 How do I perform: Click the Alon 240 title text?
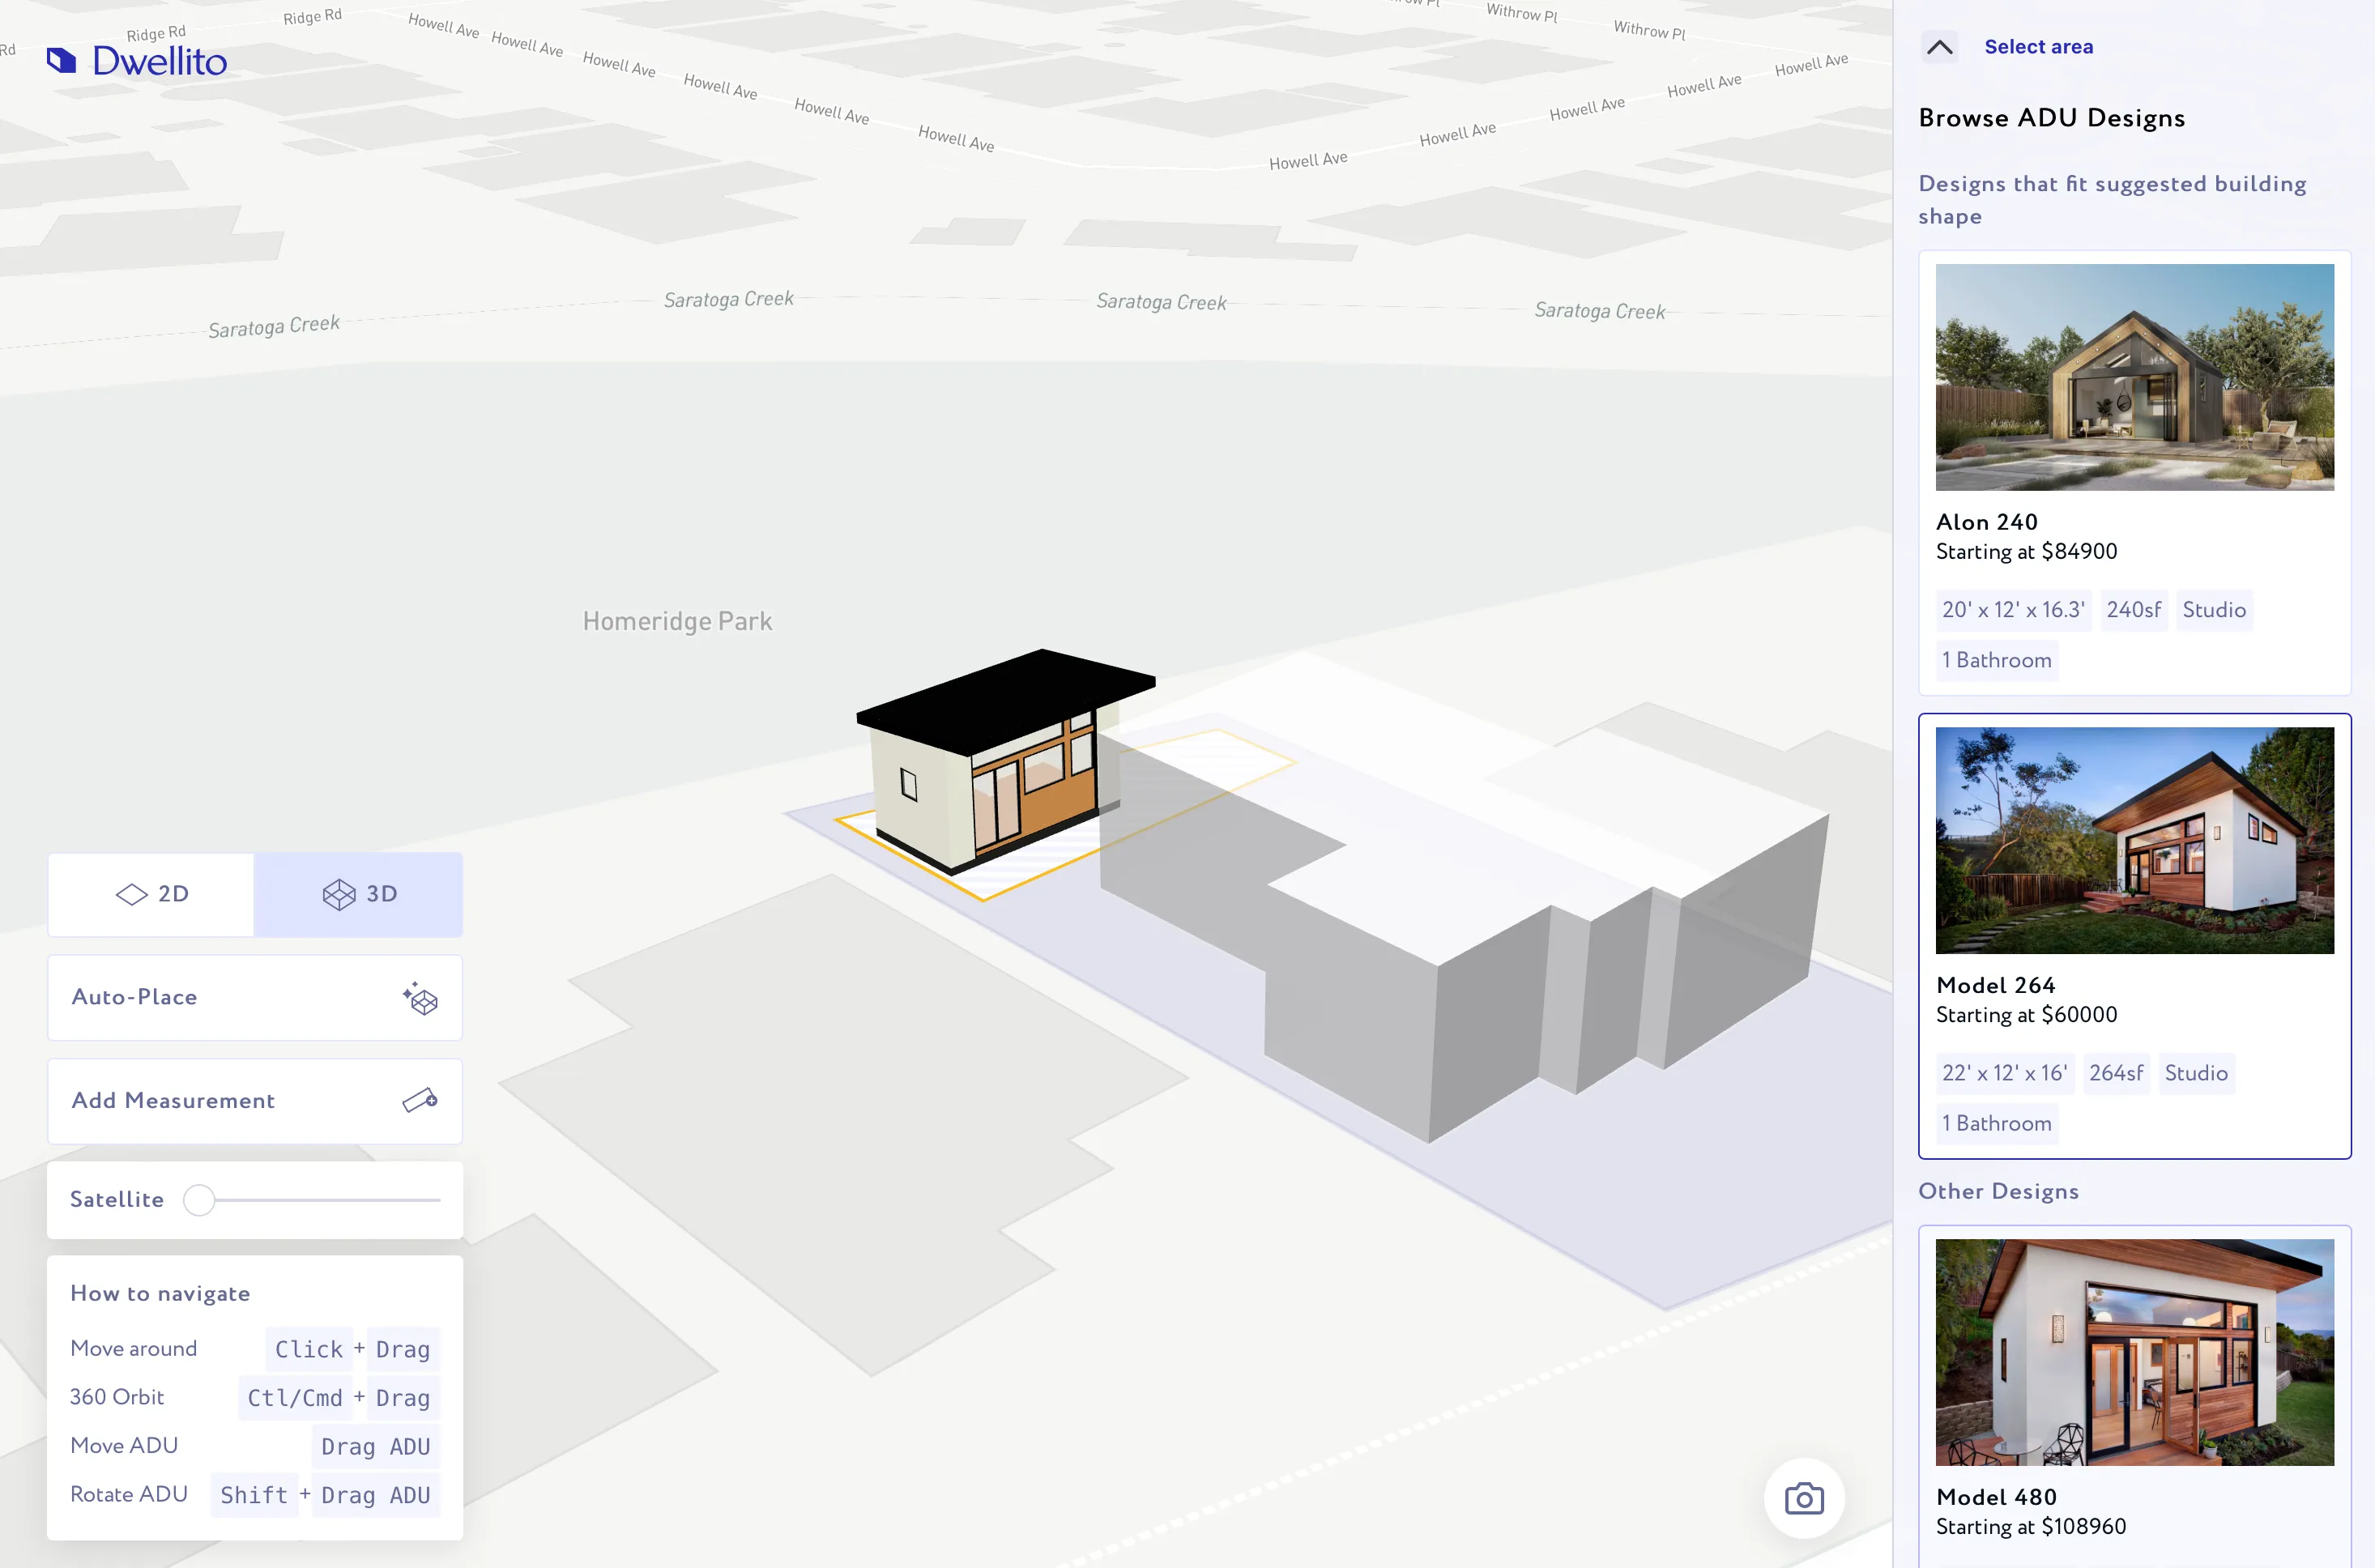1986,522
